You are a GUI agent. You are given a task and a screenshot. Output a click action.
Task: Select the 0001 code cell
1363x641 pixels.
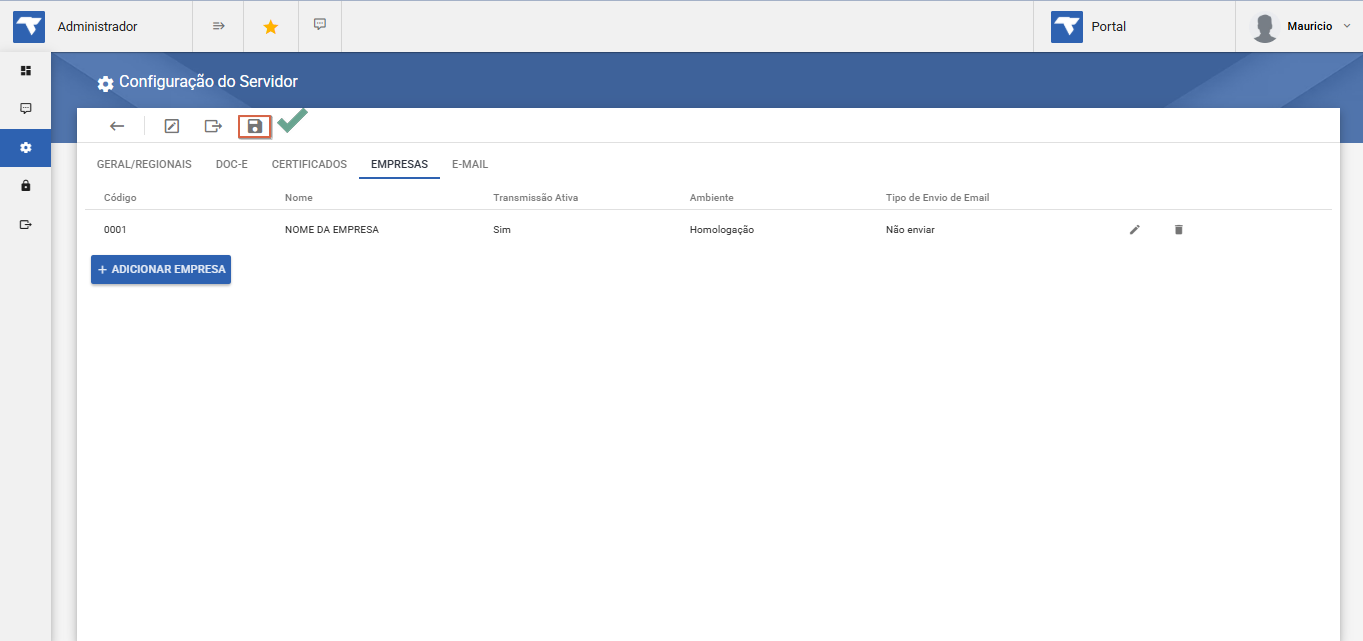click(115, 229)
